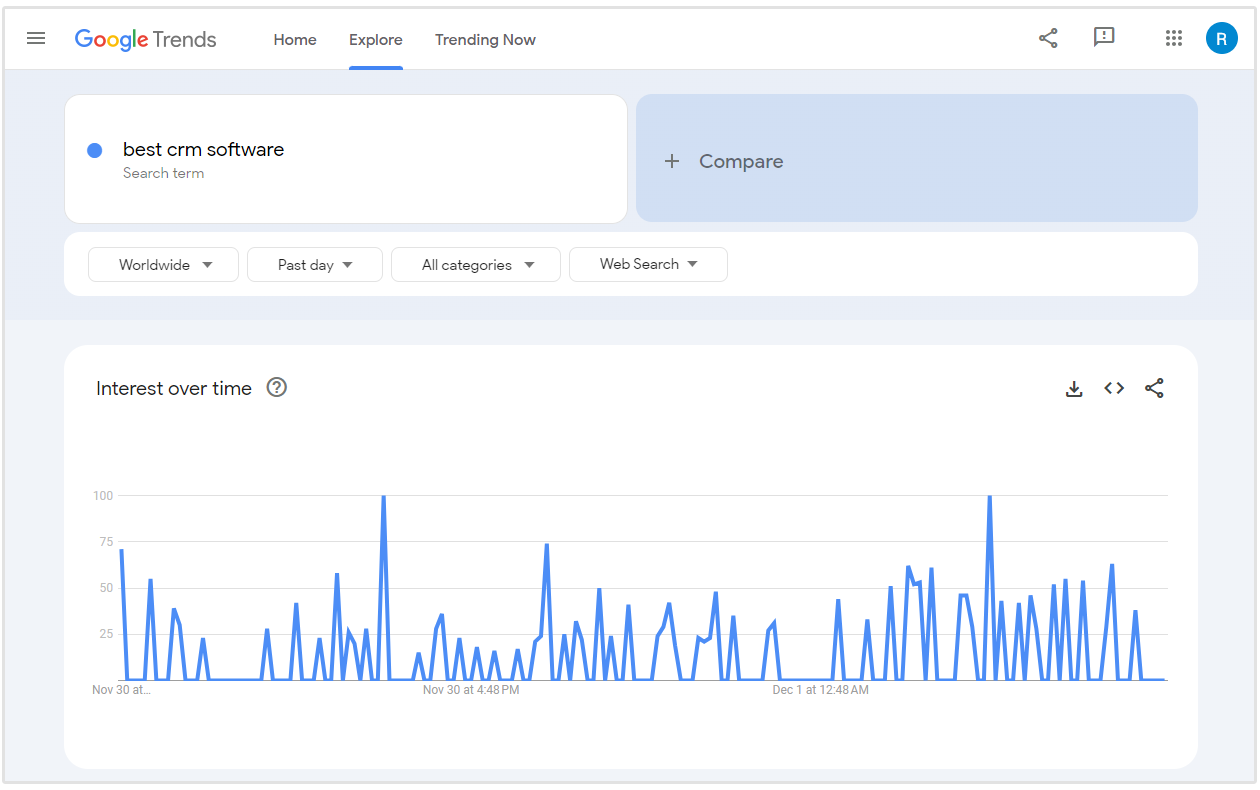
Task: Click the share icon in top header
Action: [1048, 39]
